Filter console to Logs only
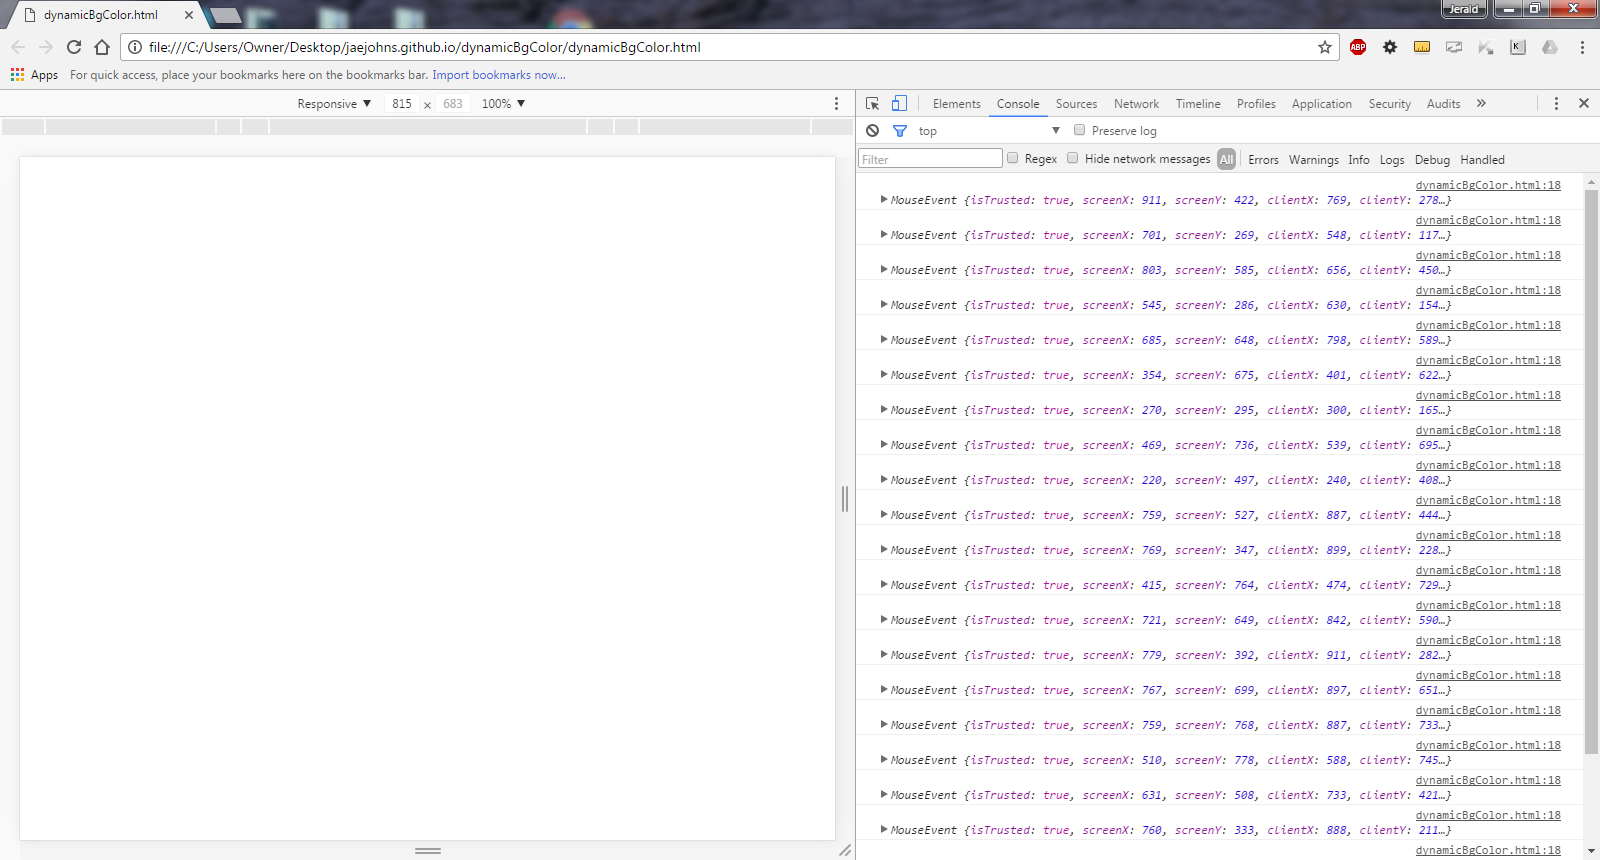The height and width of the screenshot is (860, 1600). click(1392, 160)
